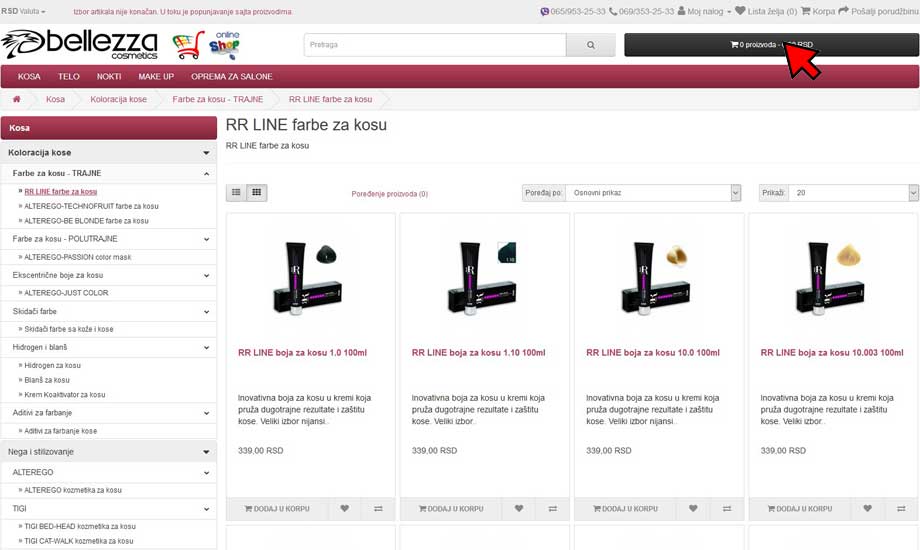The height and width of the screenshot is (550, 920).
Task: Add RR LINE 1.0 100ml to wishlist
Action: 344,509
